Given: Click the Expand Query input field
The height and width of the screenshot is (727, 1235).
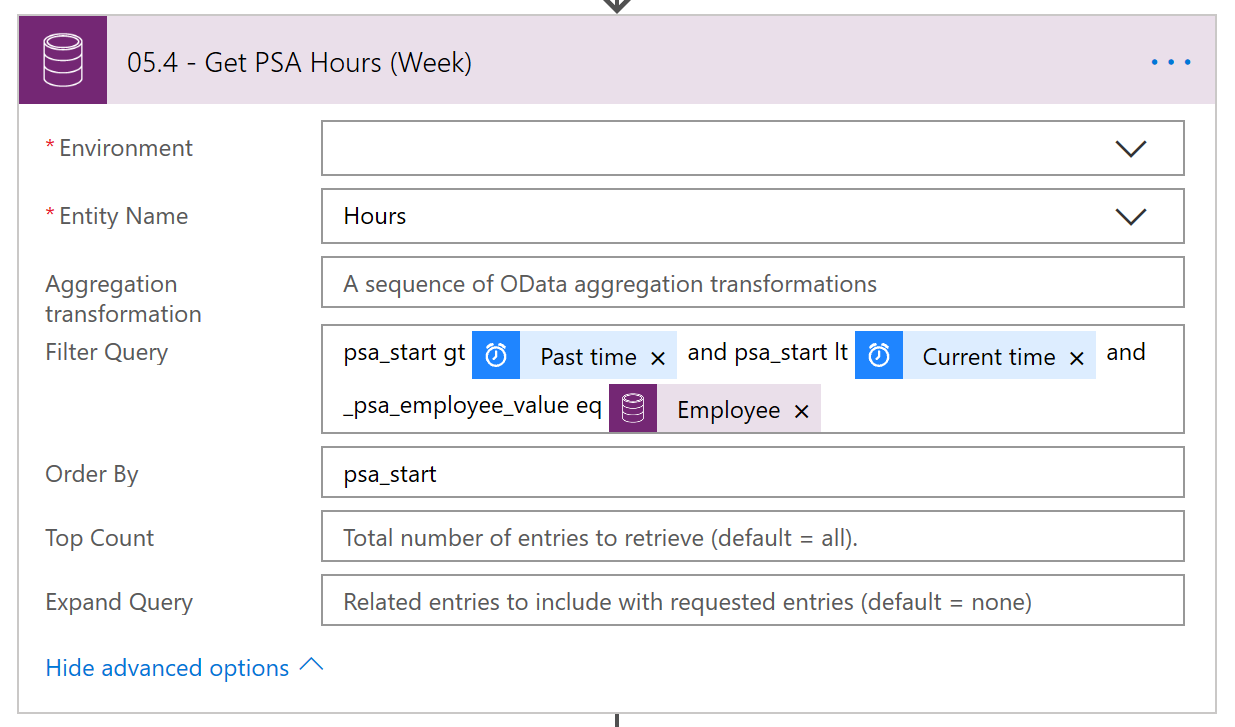Looking at the screenshot, I should [752, 601].
